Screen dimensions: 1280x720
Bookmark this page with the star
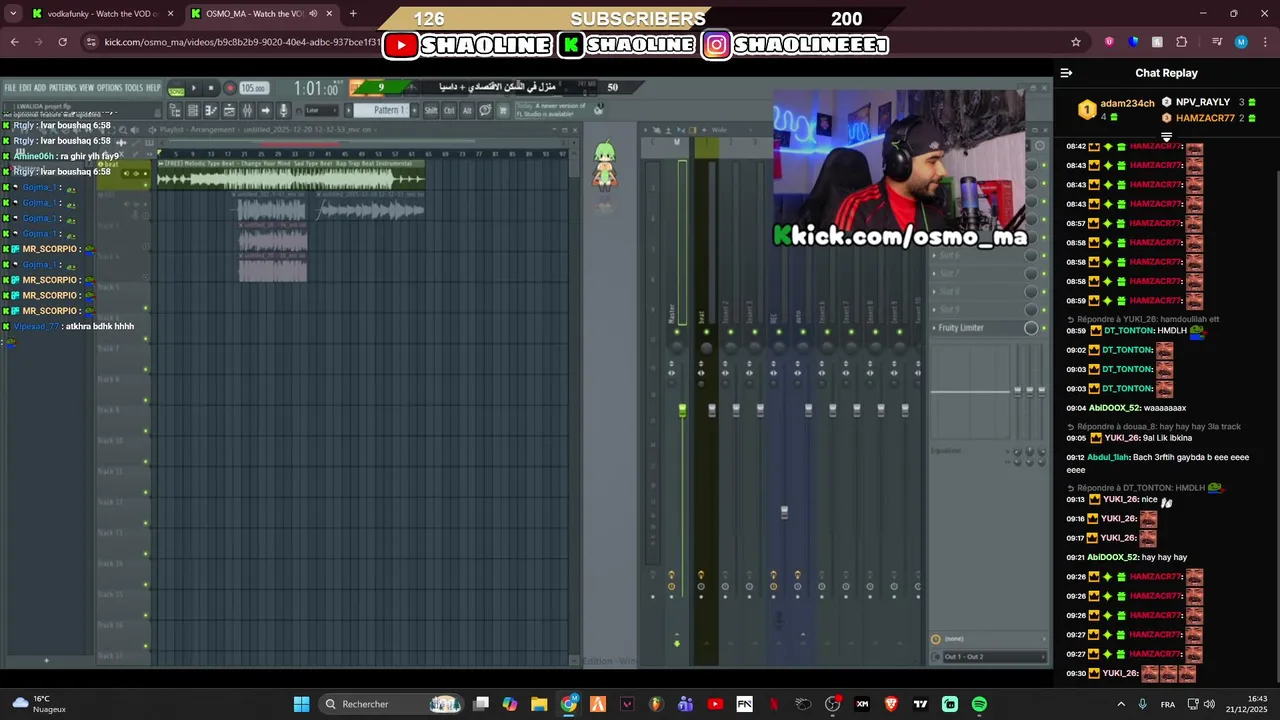[1076, 42]
